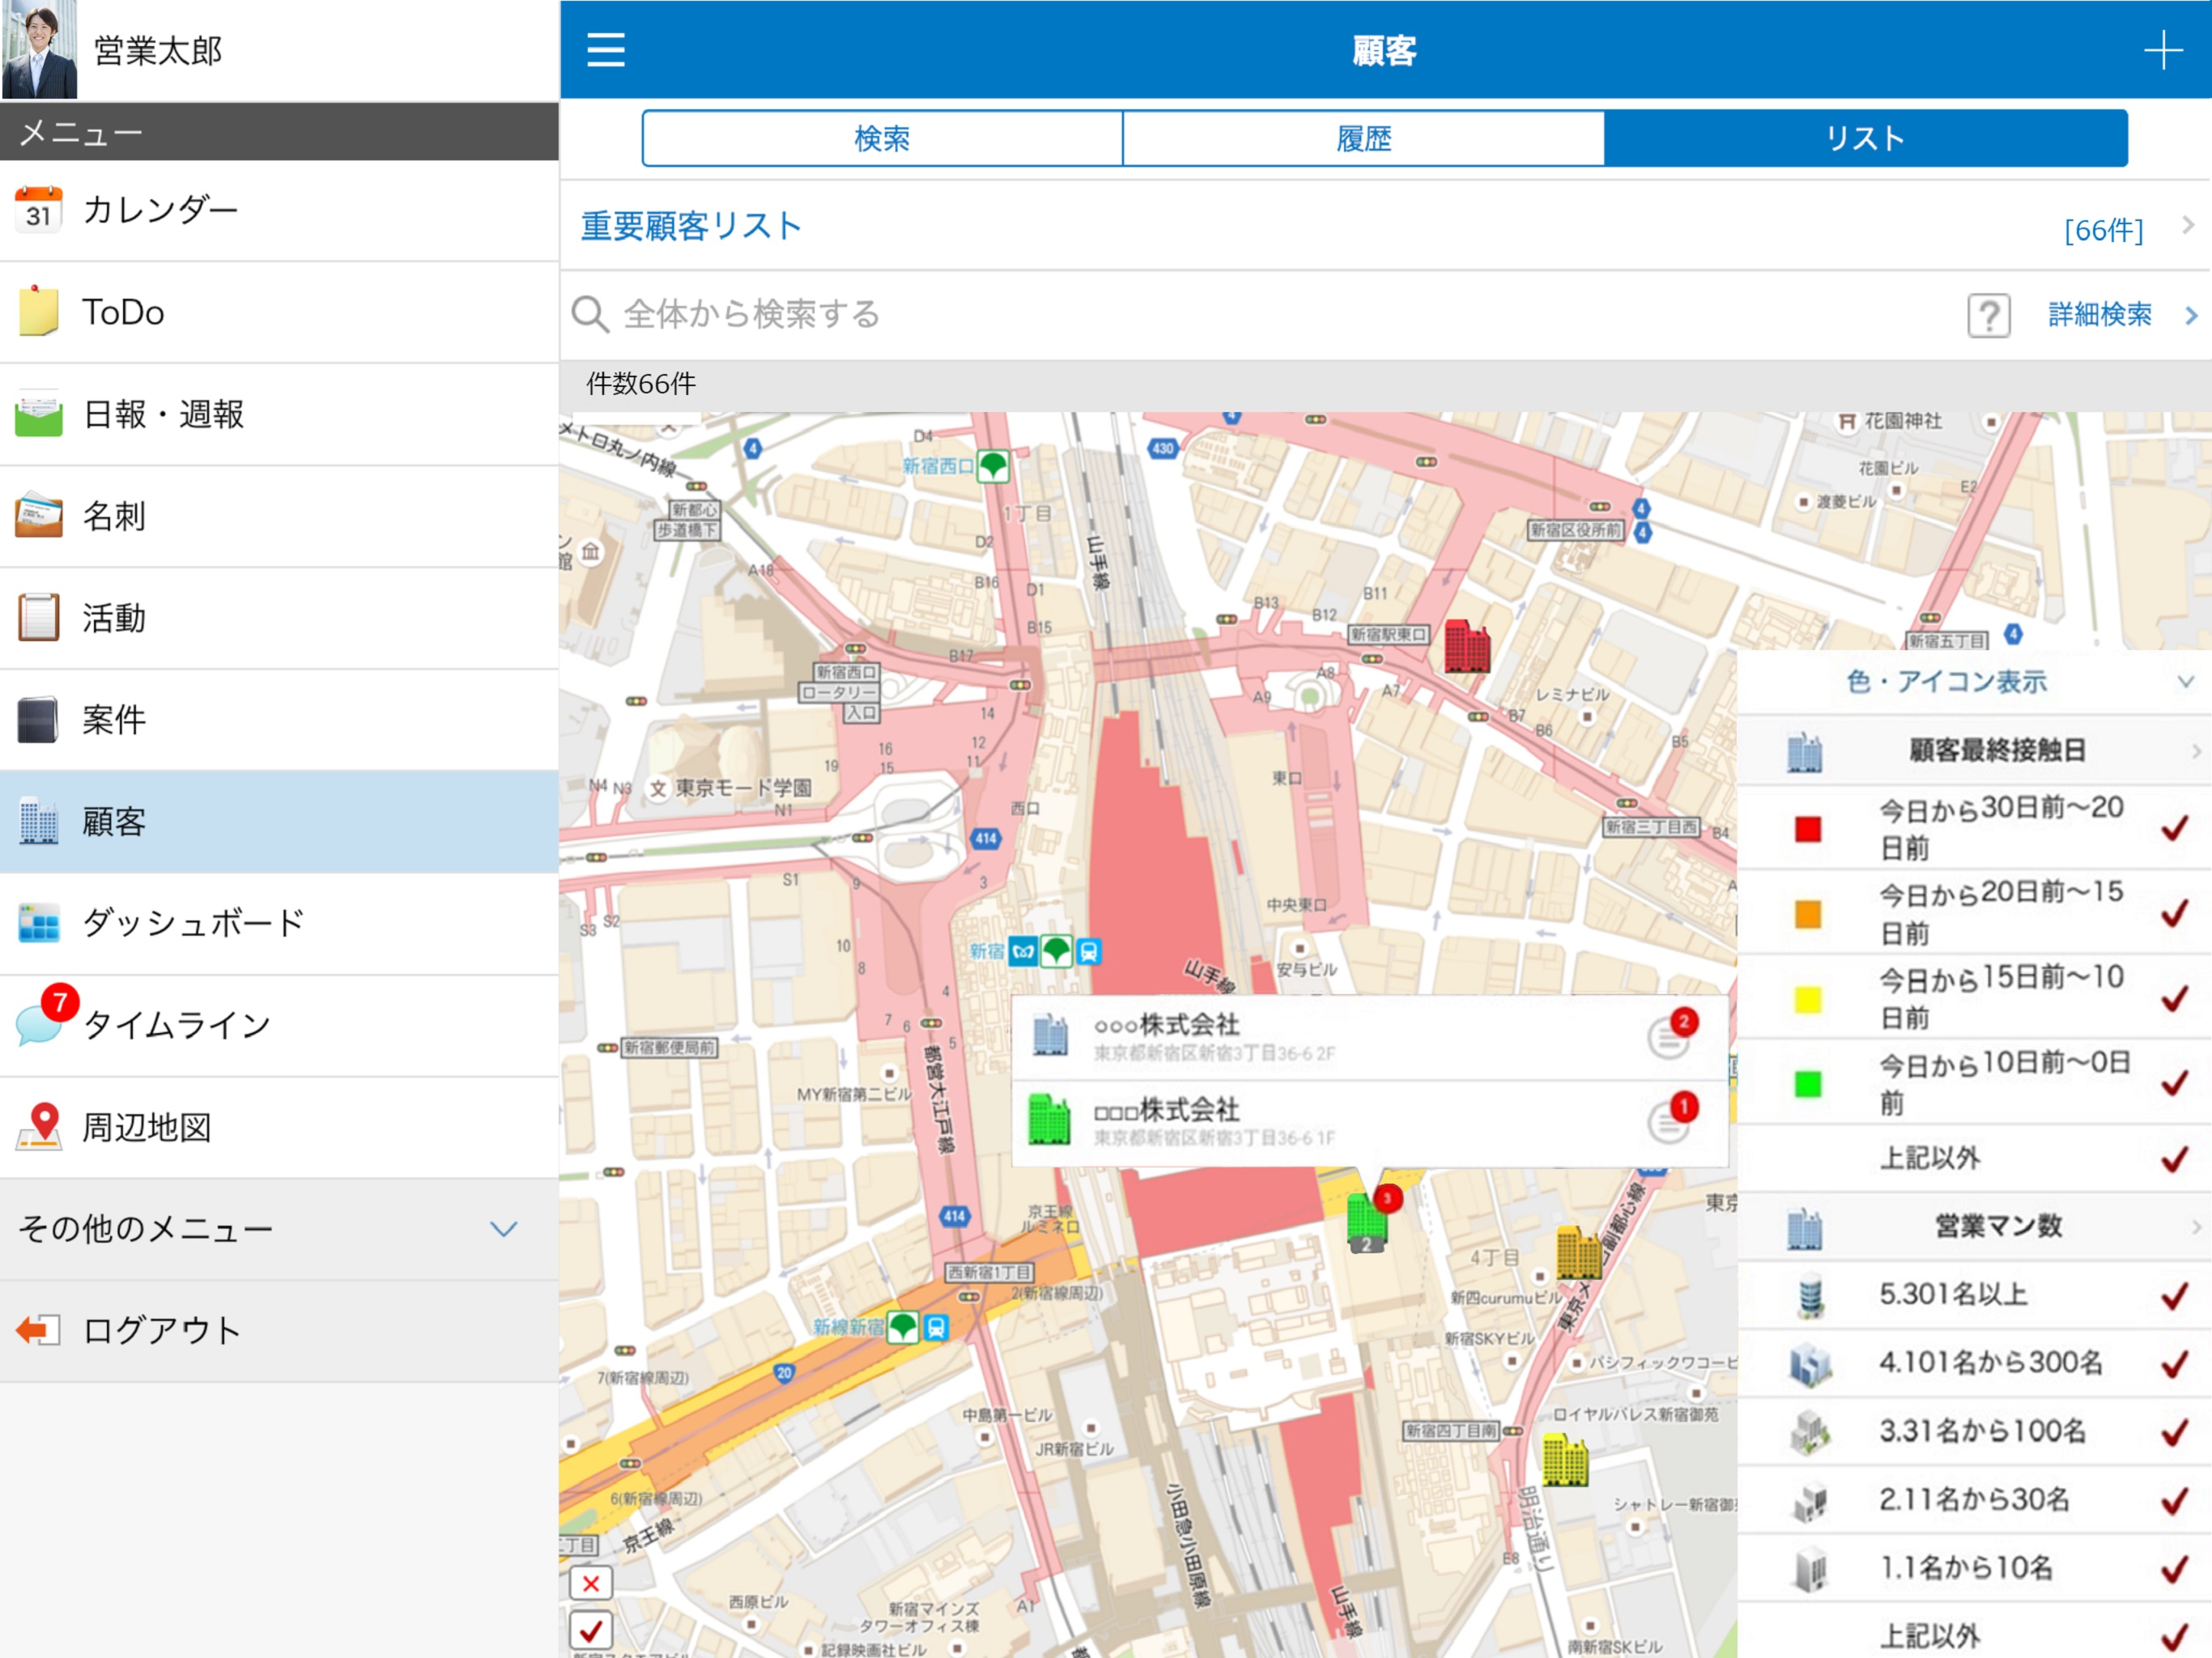Collapse 色・アイコン表示 panel chevron
This screenshot has width=2212, height=1658.
coord(2186,682)
